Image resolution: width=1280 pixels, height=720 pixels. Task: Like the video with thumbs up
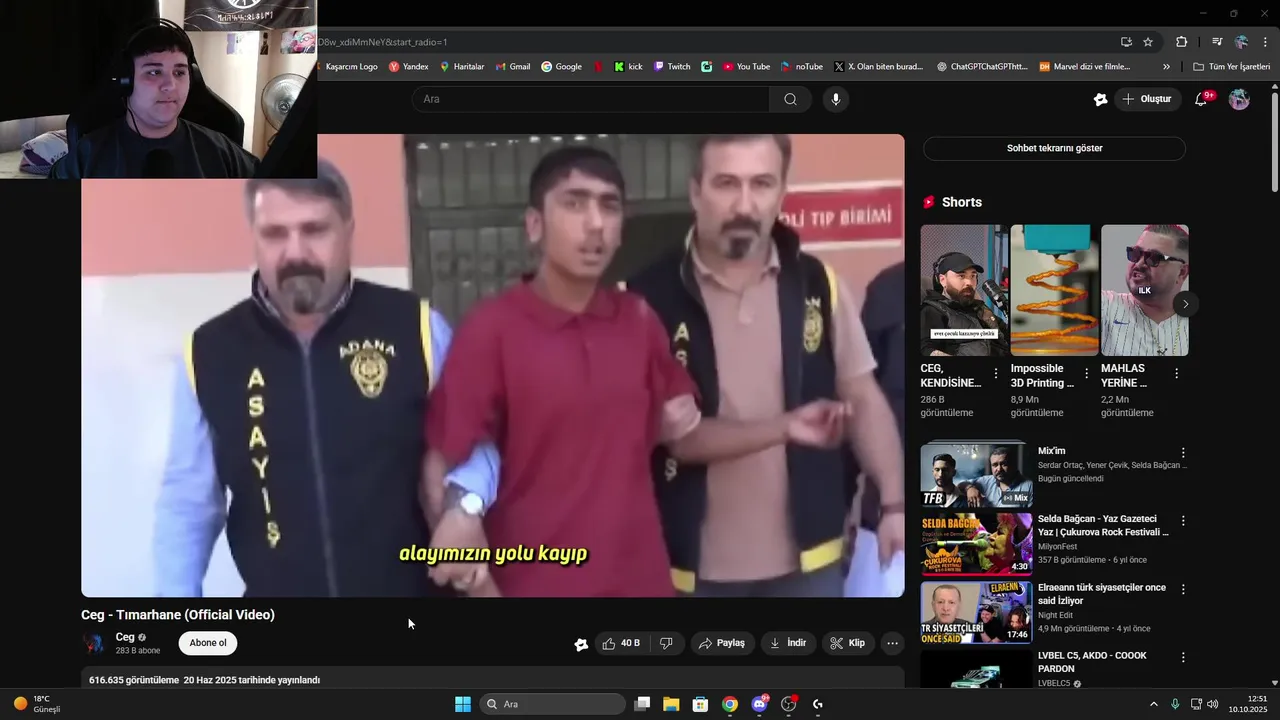pos(621,643)
